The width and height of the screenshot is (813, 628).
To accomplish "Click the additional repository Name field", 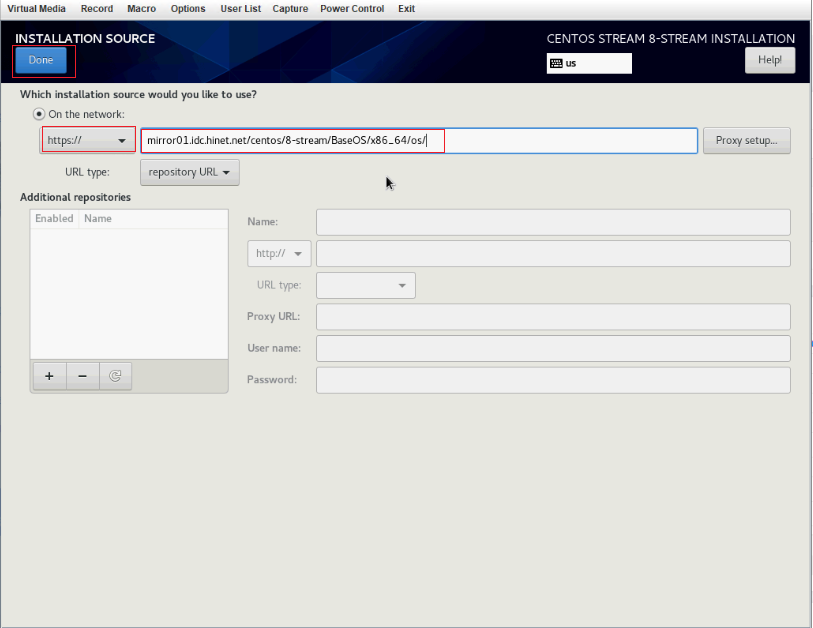I will (553, 222).
